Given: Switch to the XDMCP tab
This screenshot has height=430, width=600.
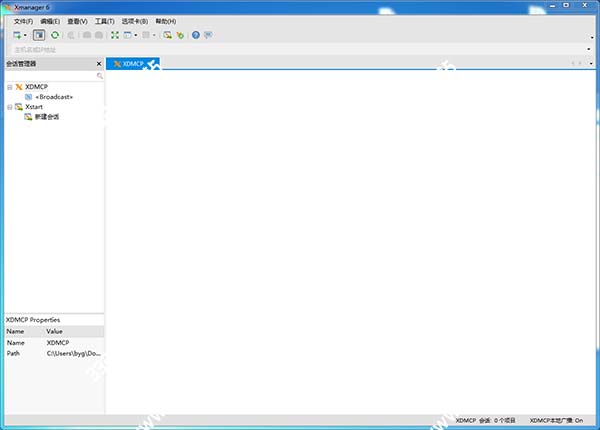Looking at the screenshot, I should click(128, 63).
